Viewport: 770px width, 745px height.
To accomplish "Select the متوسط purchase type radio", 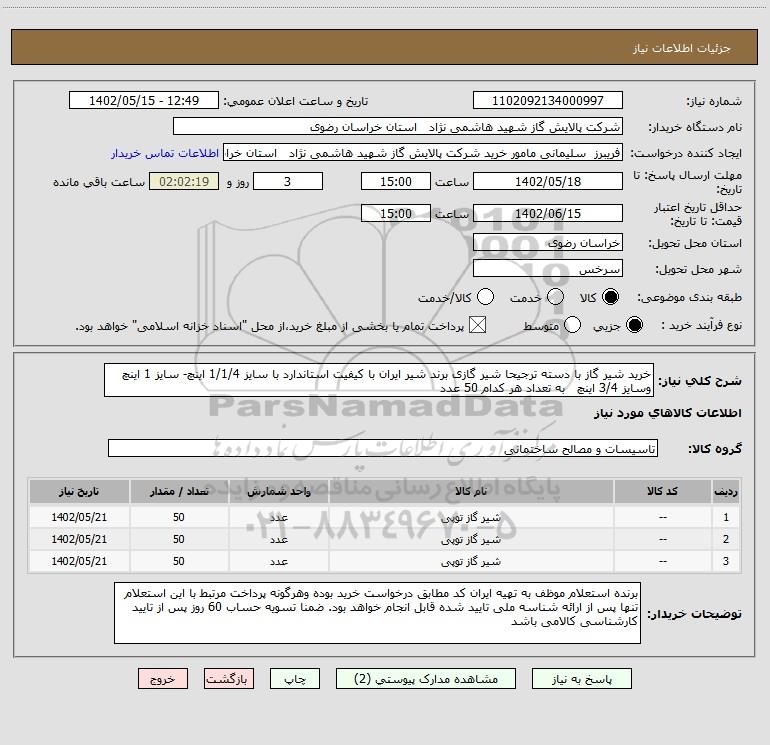I will click(x=572, y=325).
